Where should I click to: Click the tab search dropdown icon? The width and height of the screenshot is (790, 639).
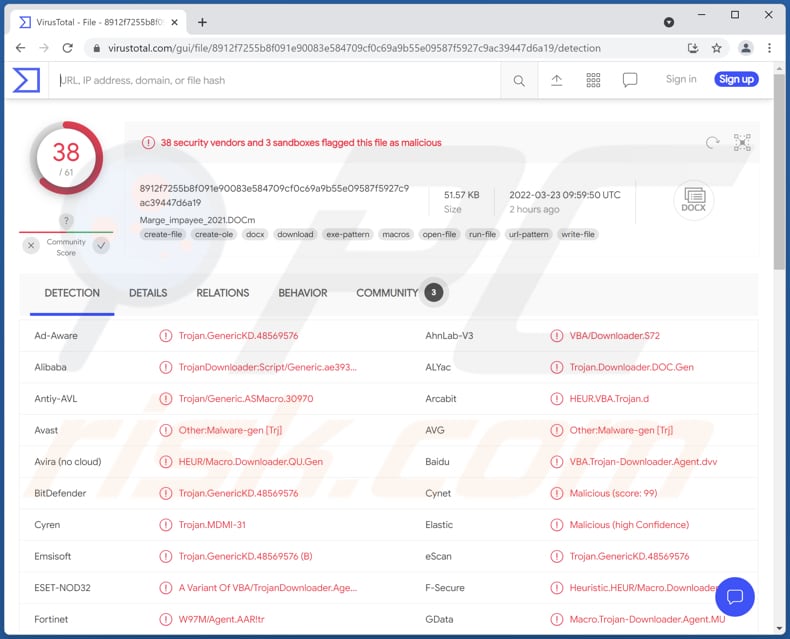(x=669, y=22)
